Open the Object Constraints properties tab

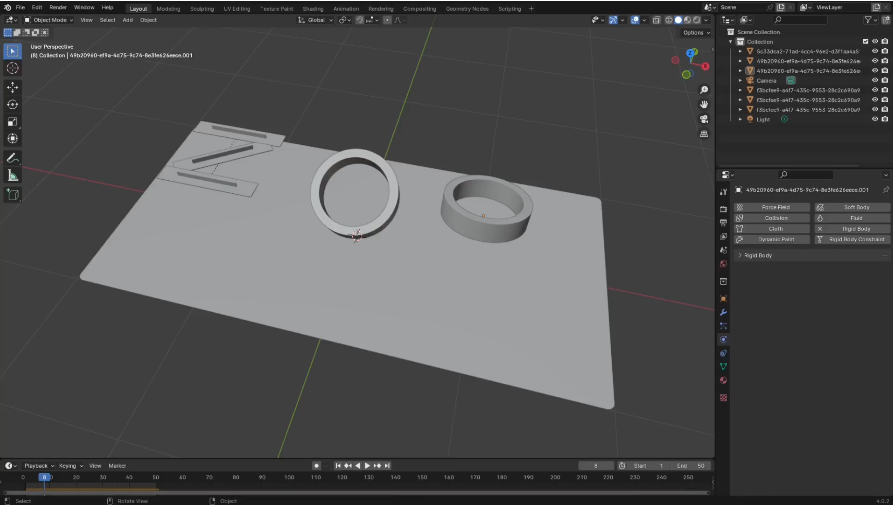click(x=723, y=353)
